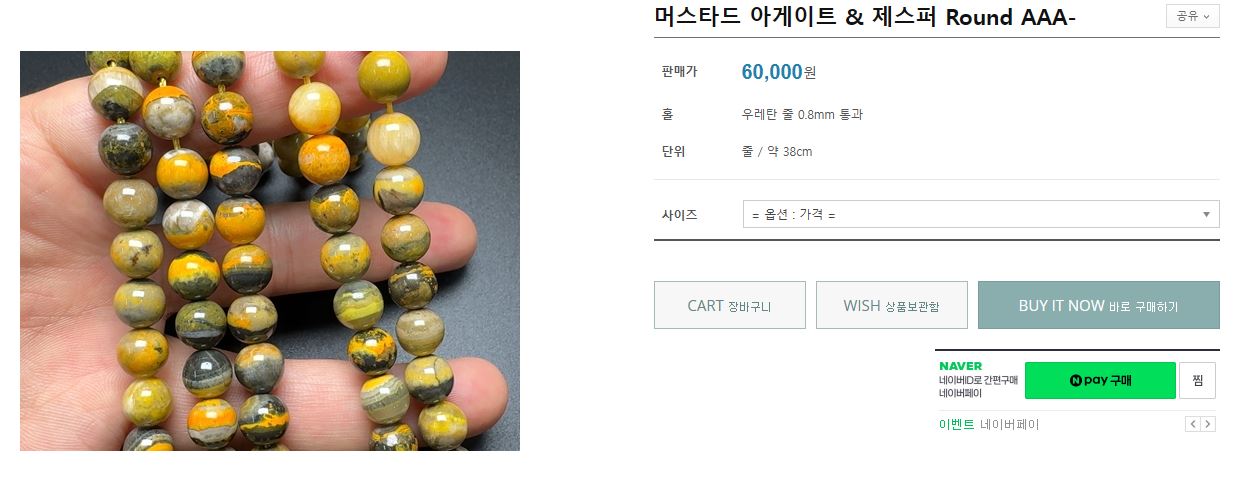Click the 우레탄 줄 0.8mm 통과 text
Screen dimensions: 1251x478
(802, 114)
